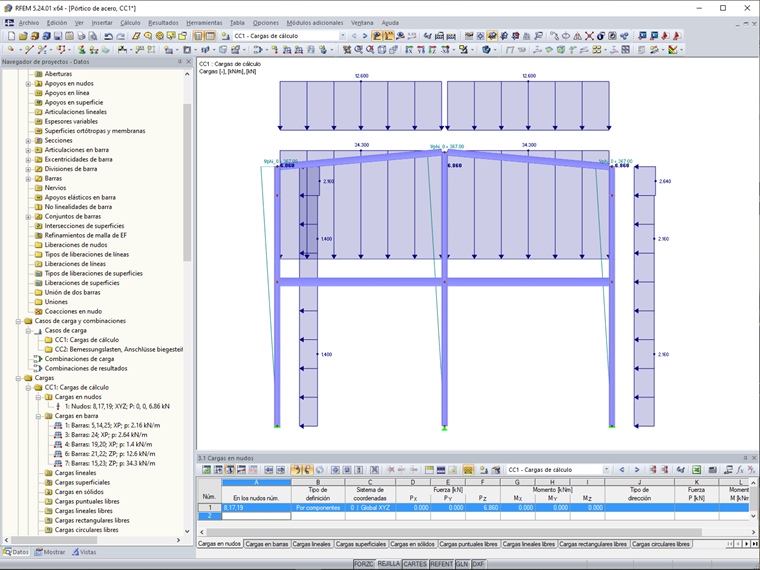The image size is (760, 570).
Task: Toggle the show loads button in toolbar
Action: coord(377,36)
